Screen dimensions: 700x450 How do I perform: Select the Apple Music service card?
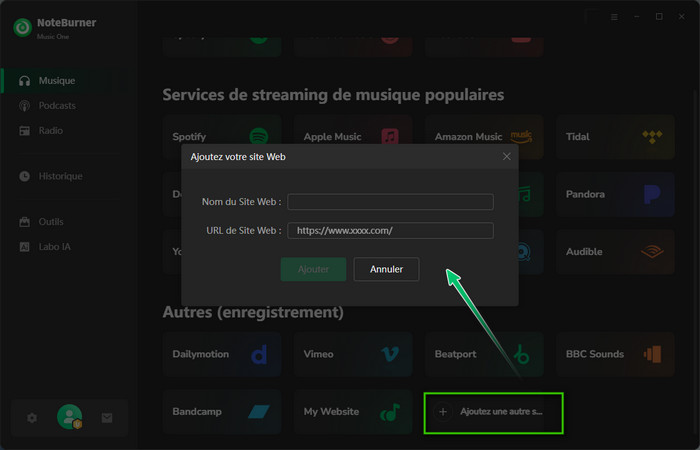pos(353,137)
